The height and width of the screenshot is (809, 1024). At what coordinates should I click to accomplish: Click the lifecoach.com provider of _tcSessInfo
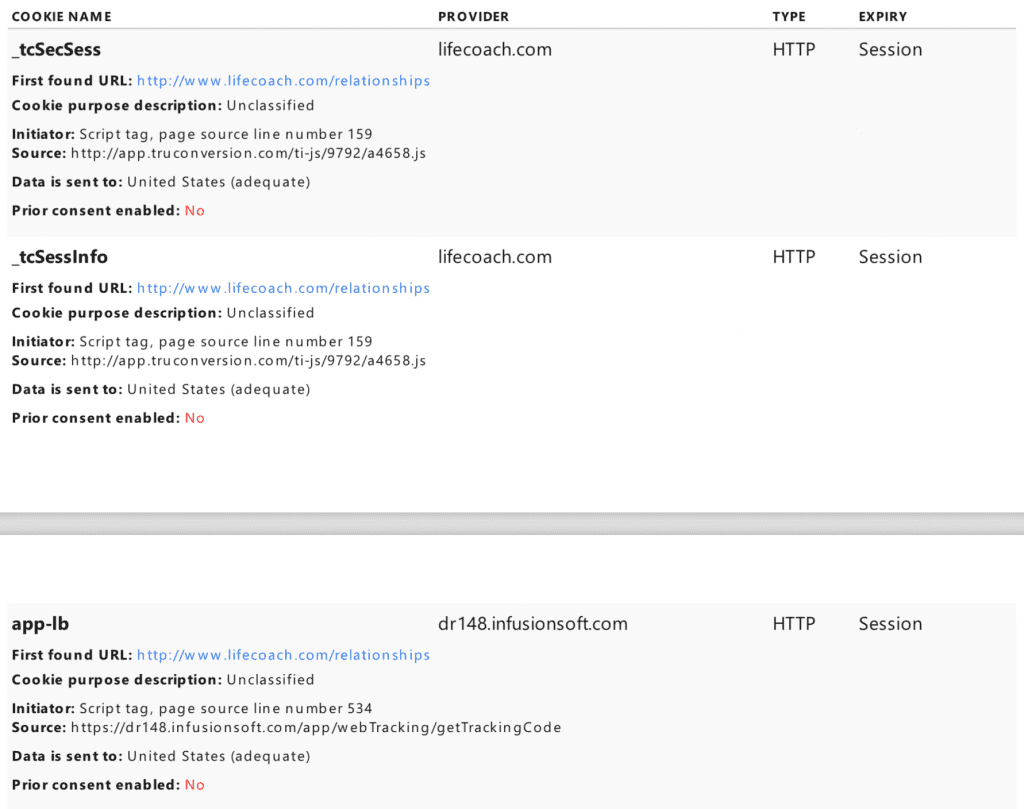coord(494,257)
